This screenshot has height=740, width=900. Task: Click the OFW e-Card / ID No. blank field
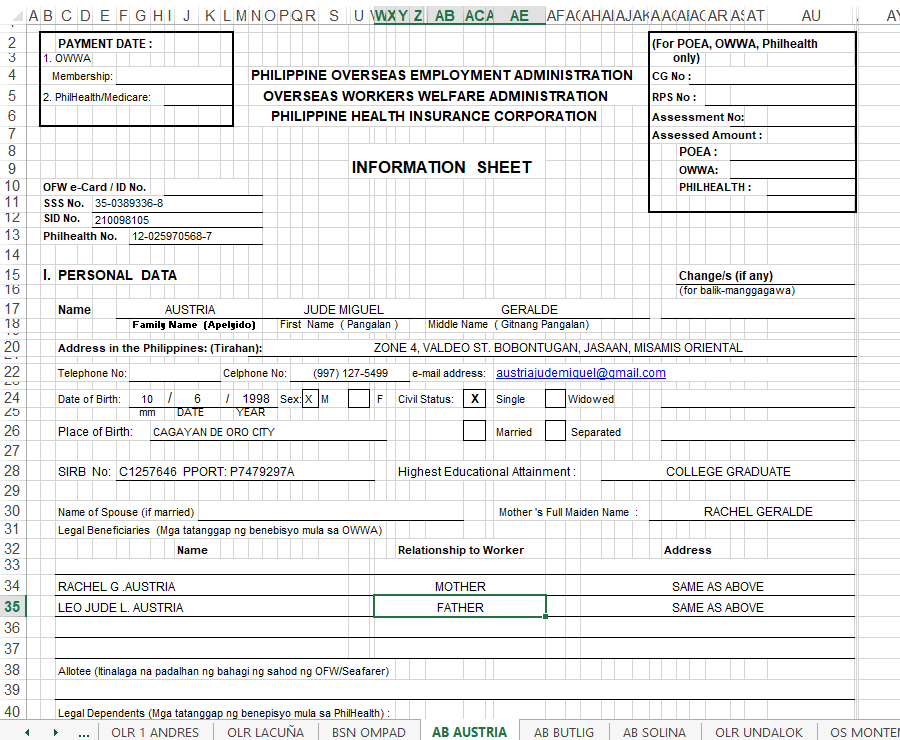pos(213,187)
